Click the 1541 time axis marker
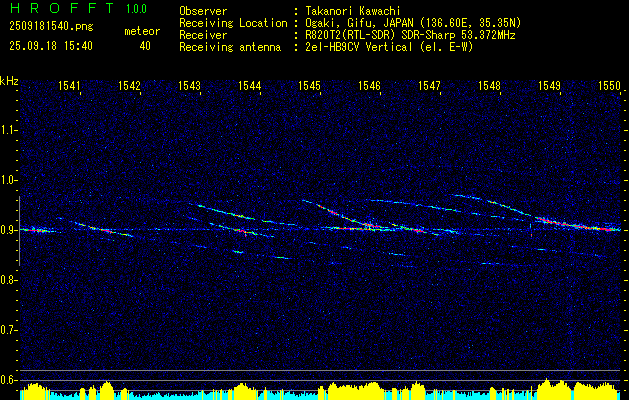 point(69,85)
